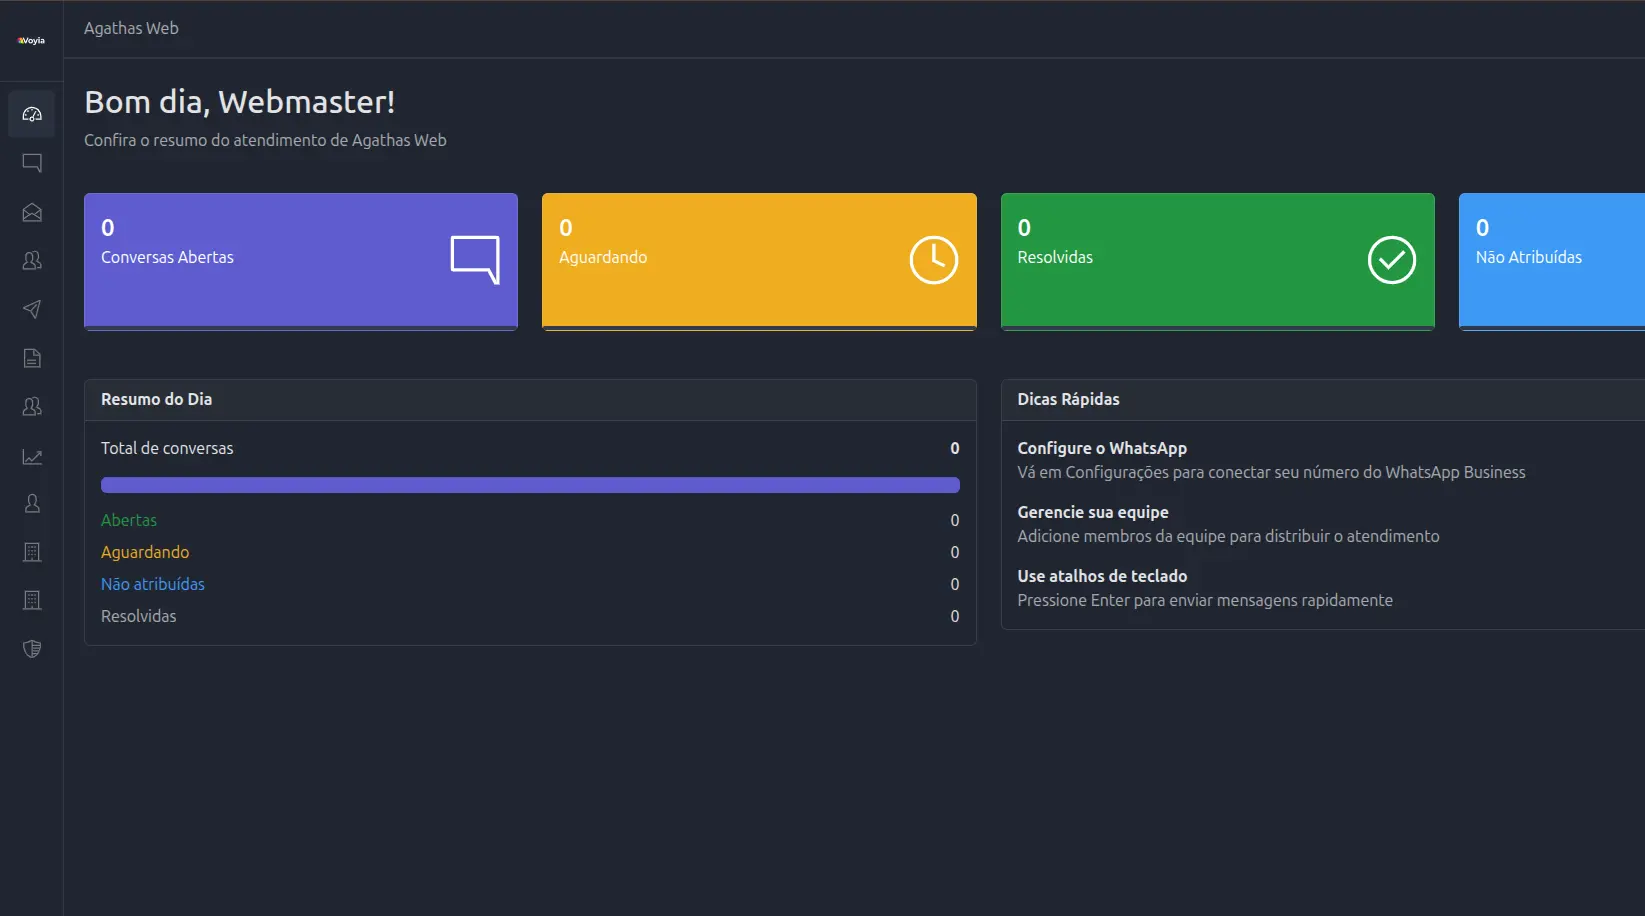Click the Agathas Web header title
This screenshot has width=1645, height=916.
coord(131,28)
